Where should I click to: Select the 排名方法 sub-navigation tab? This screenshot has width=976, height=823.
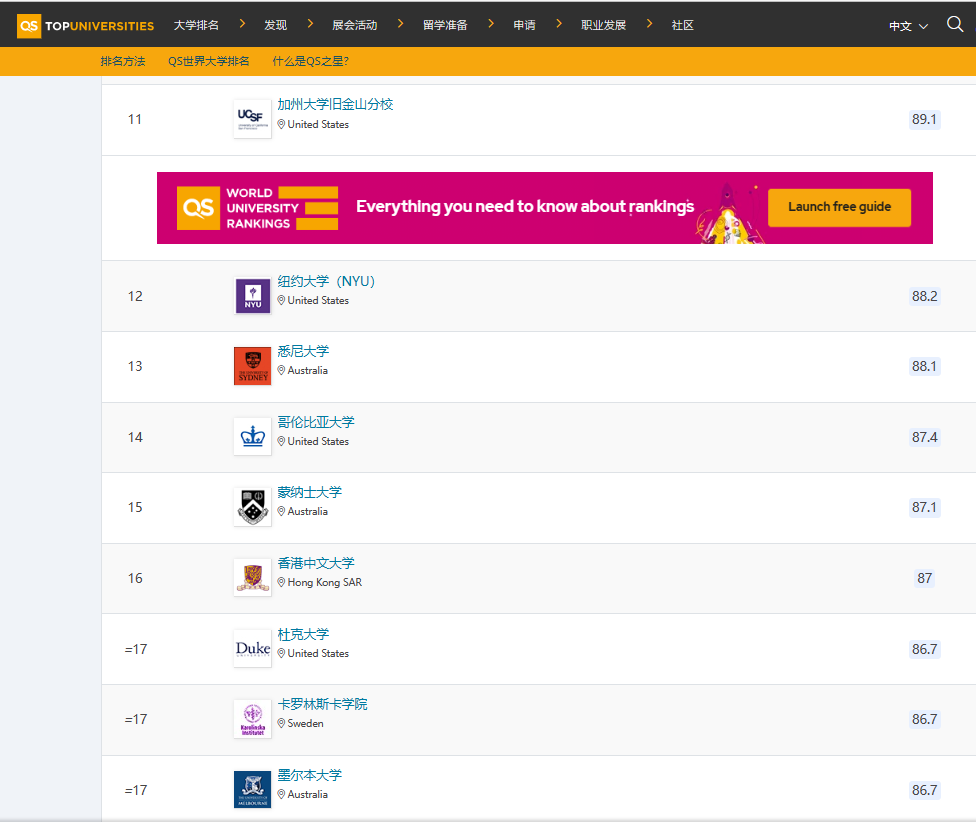[x=122, y=61]
